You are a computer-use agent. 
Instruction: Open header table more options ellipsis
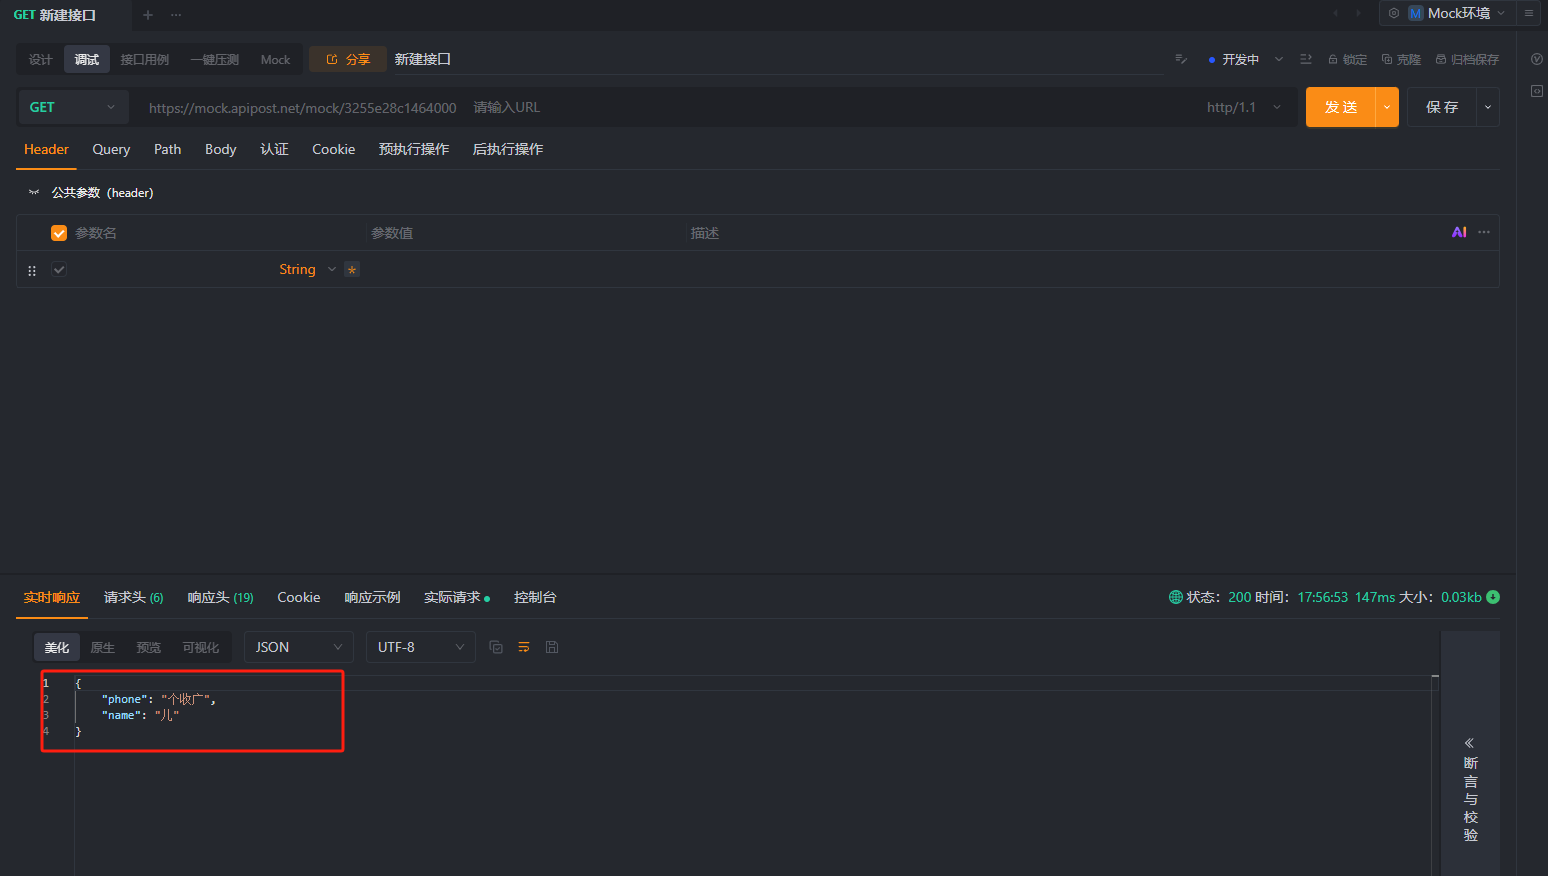(x=1484, y=232)
